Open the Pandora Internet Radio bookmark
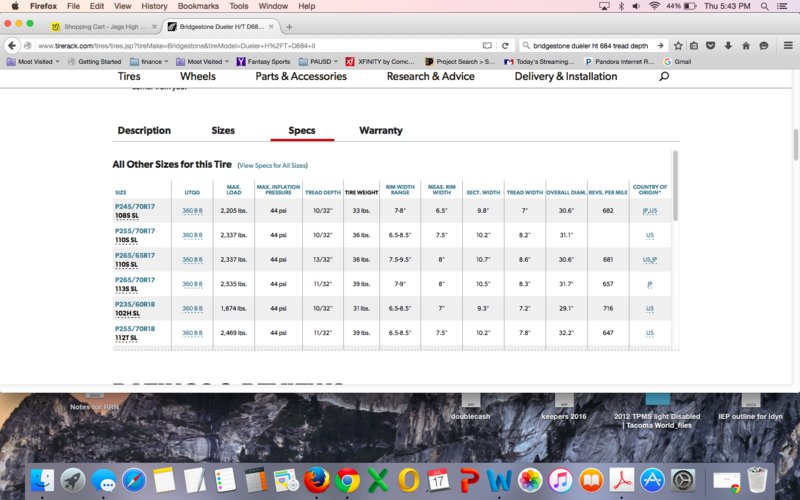Viewport: 800px width, 500px height. [x=619, y=61]
